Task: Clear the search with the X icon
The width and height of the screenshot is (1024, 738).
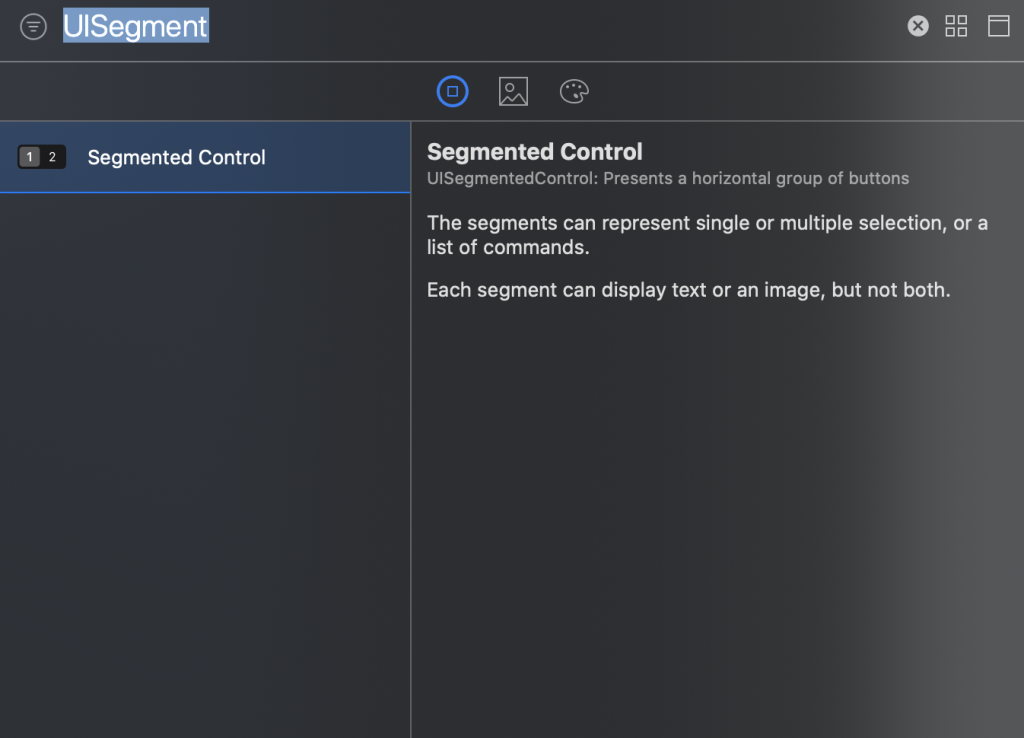Action: click(x=918, y=26)
